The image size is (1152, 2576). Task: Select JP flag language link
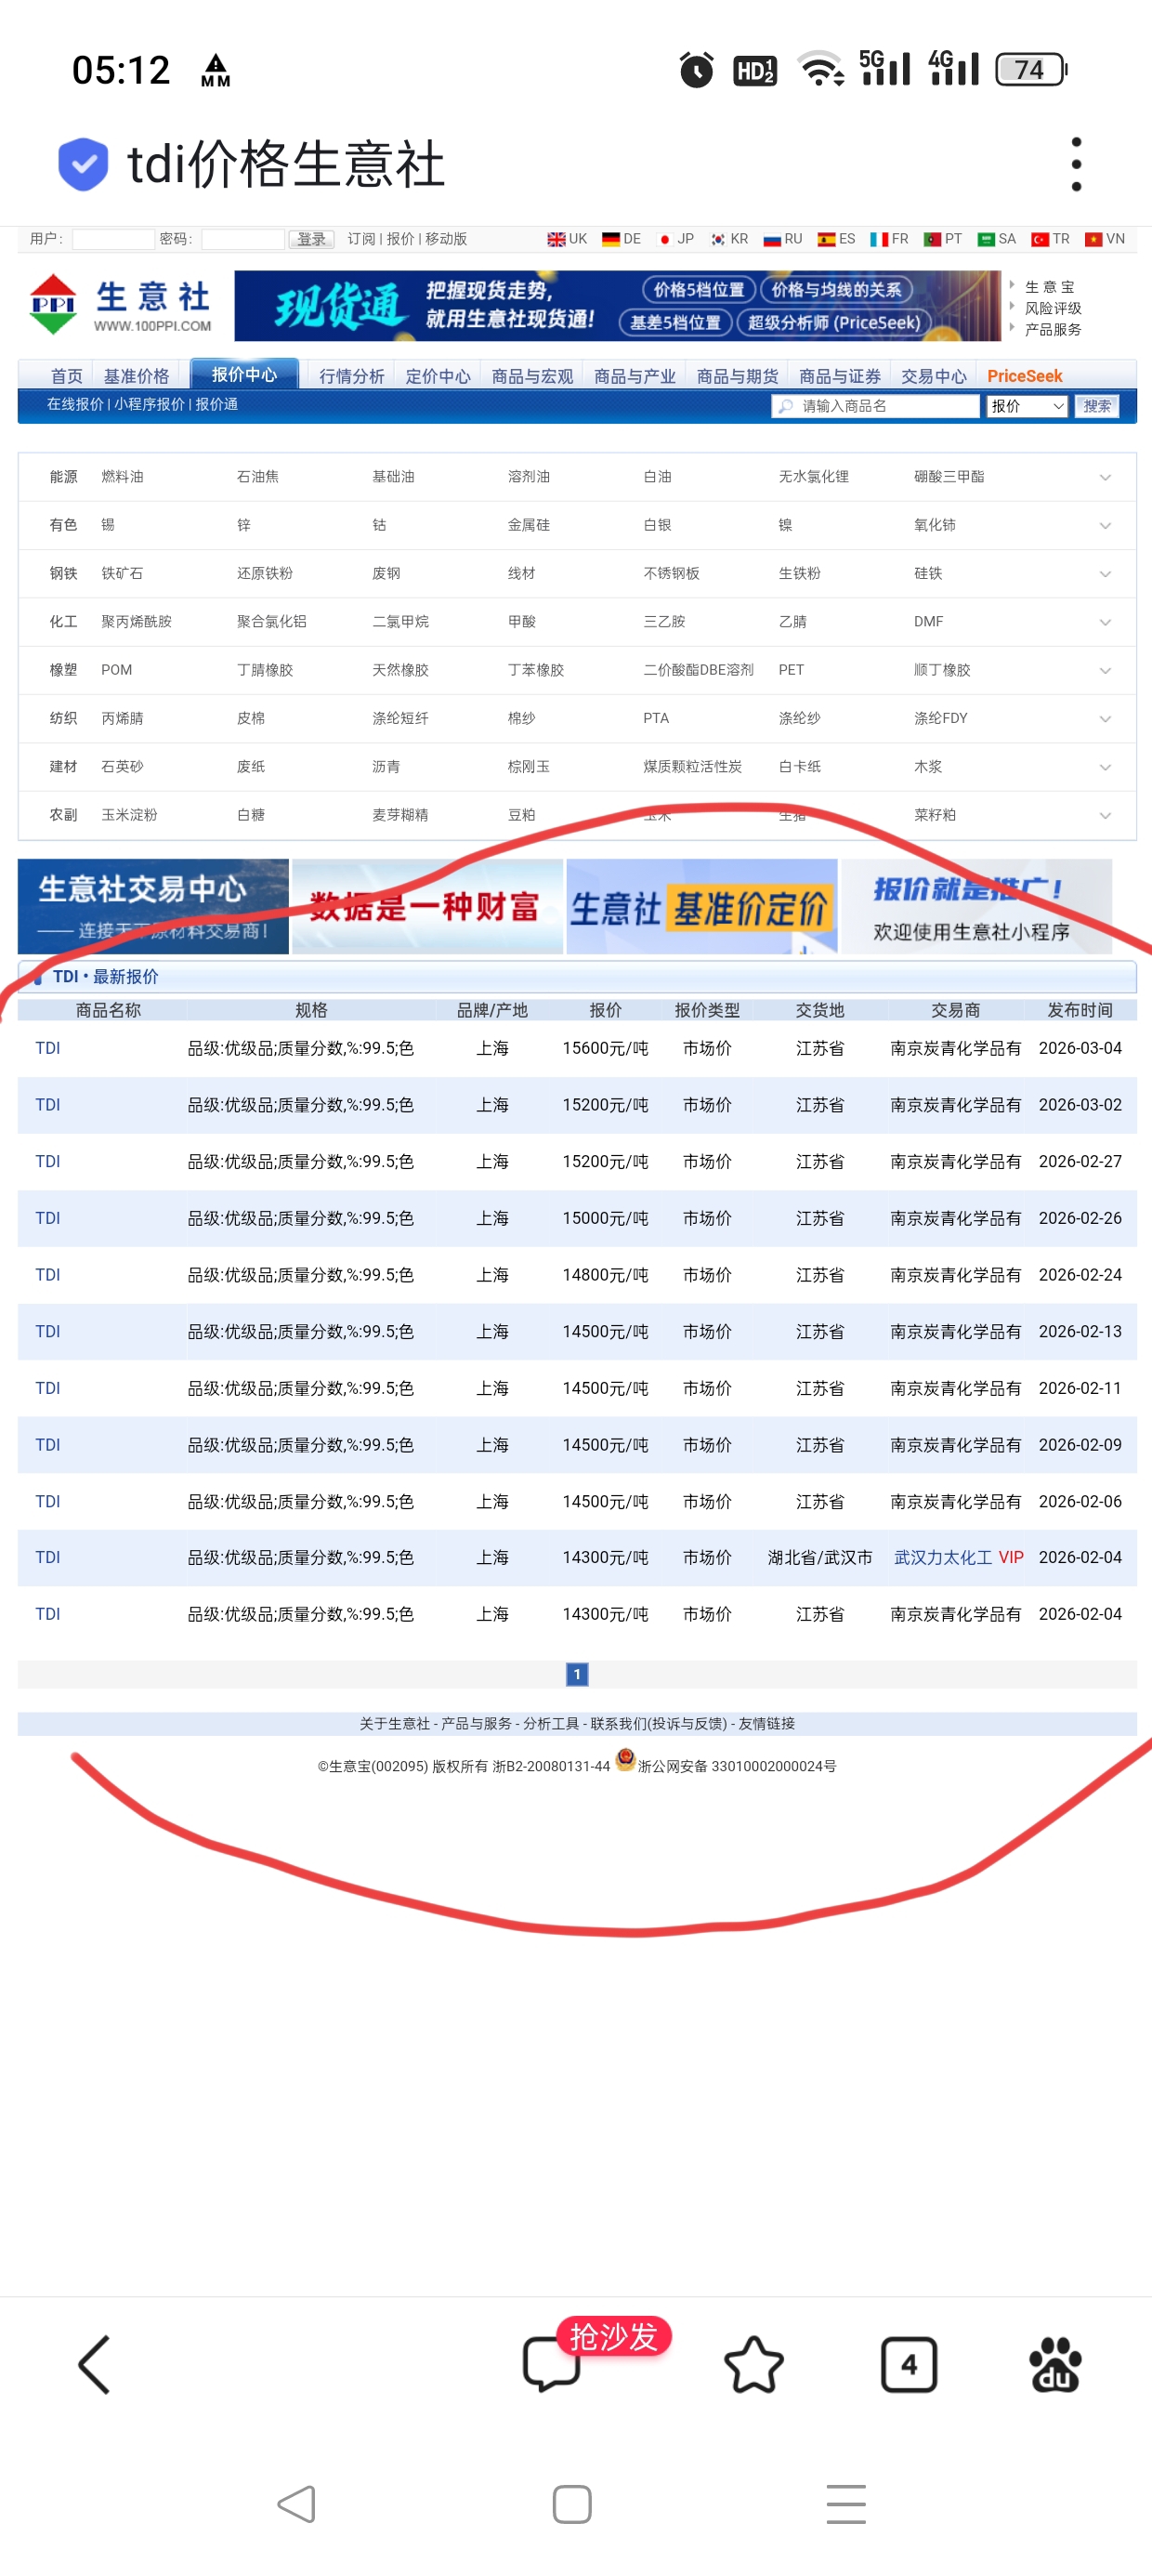[675, 239]
